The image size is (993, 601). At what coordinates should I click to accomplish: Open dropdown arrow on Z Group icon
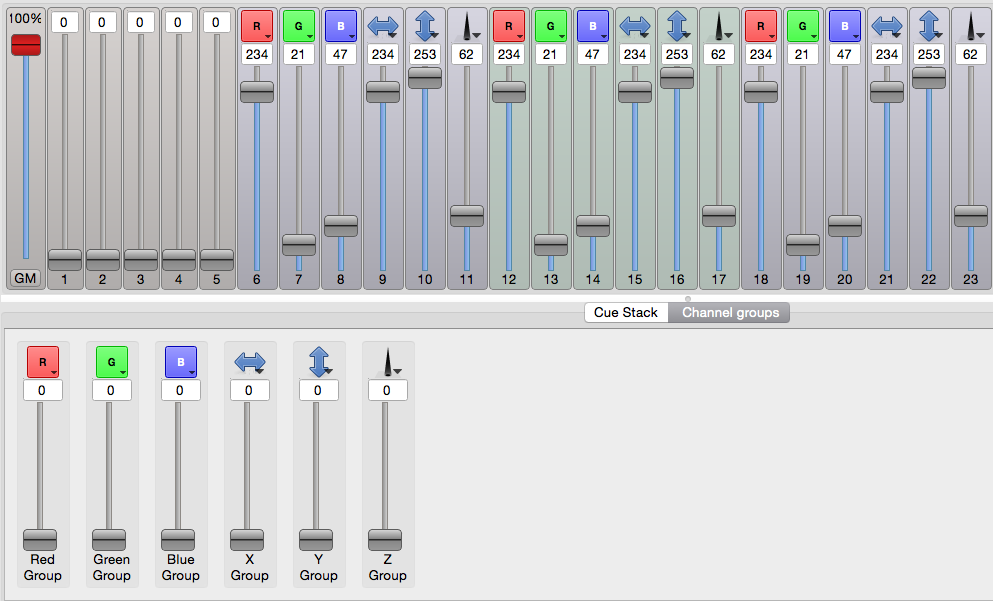click(x=398, y=370)
